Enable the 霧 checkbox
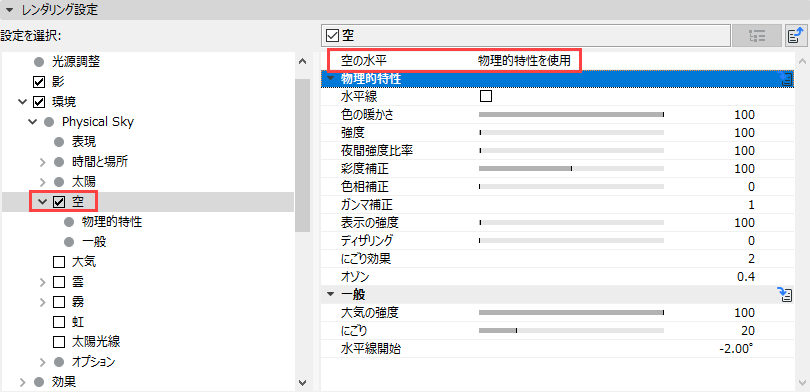Viewport: 810px width, 392px height. tap(59, 302)
